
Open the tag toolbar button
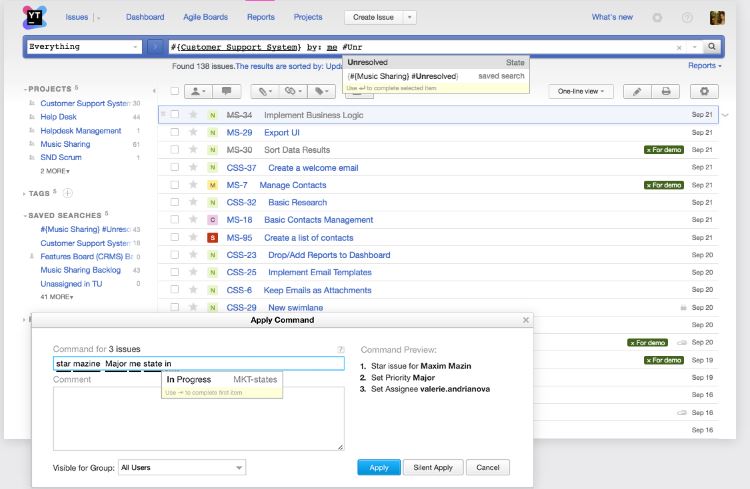(x=321, y=91)
